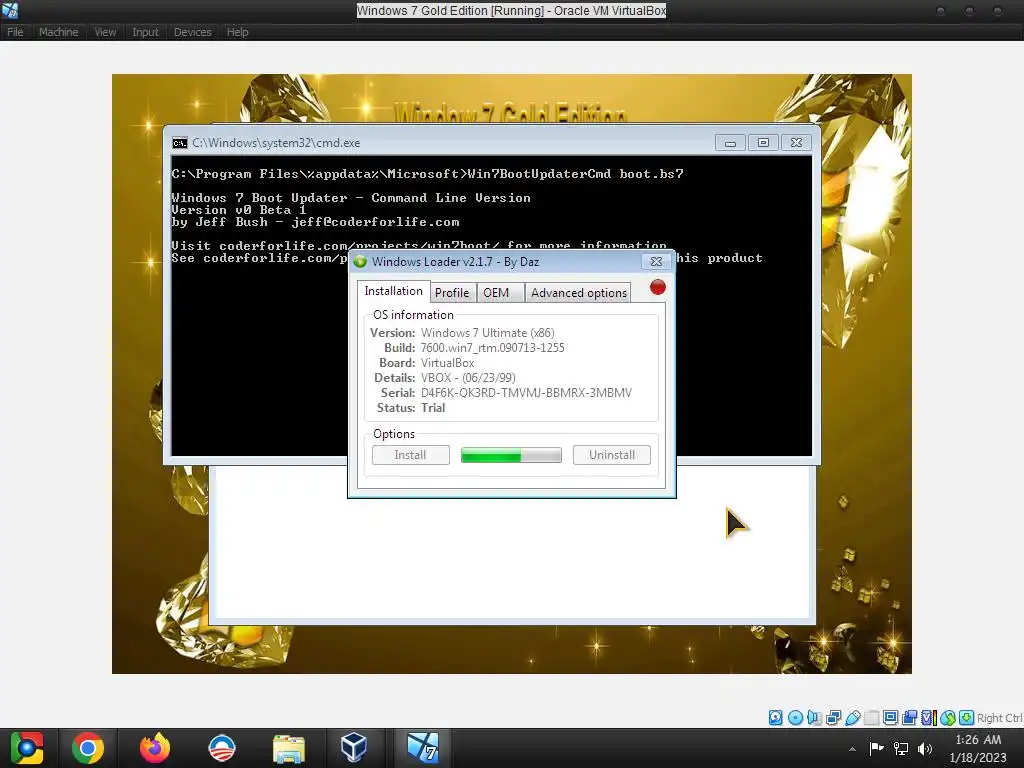Show hidden tray icons arrow
1024x768 pixels.
(852, 749)
